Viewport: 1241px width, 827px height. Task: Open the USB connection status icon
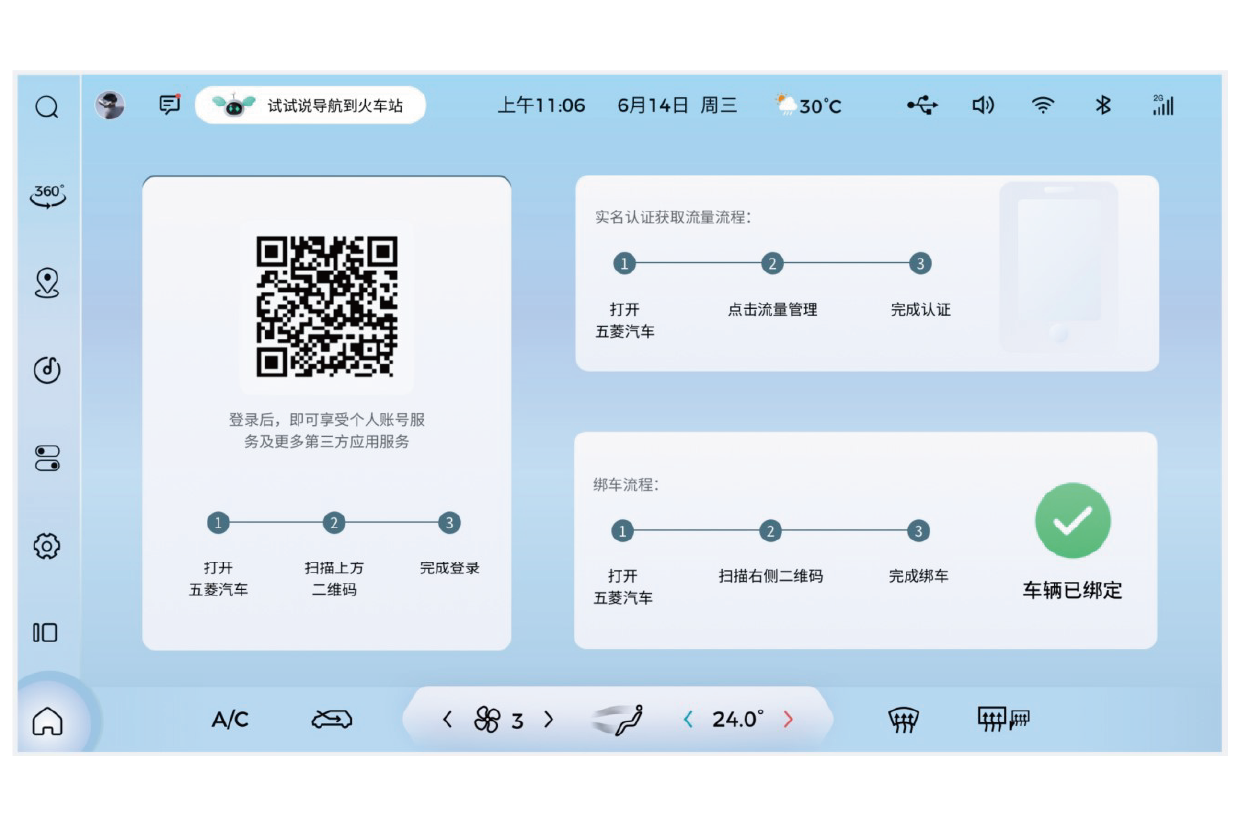point(922,105)
